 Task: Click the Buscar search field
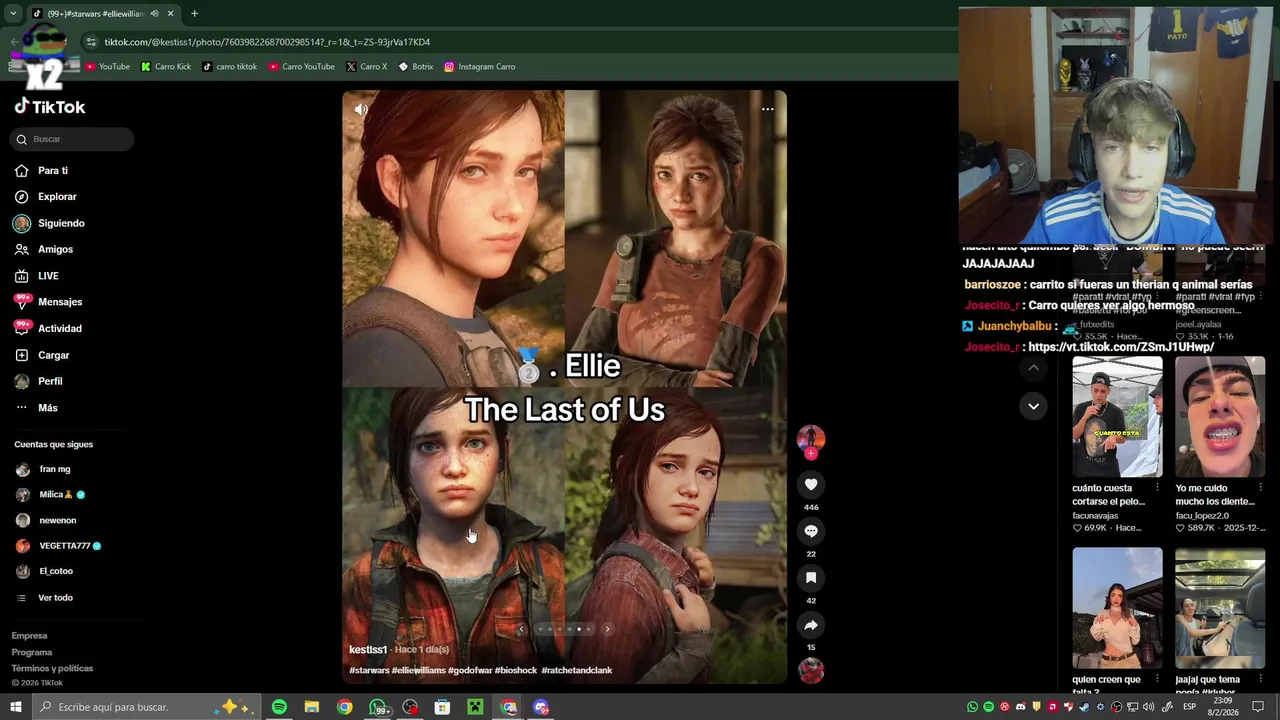[72, 139]
